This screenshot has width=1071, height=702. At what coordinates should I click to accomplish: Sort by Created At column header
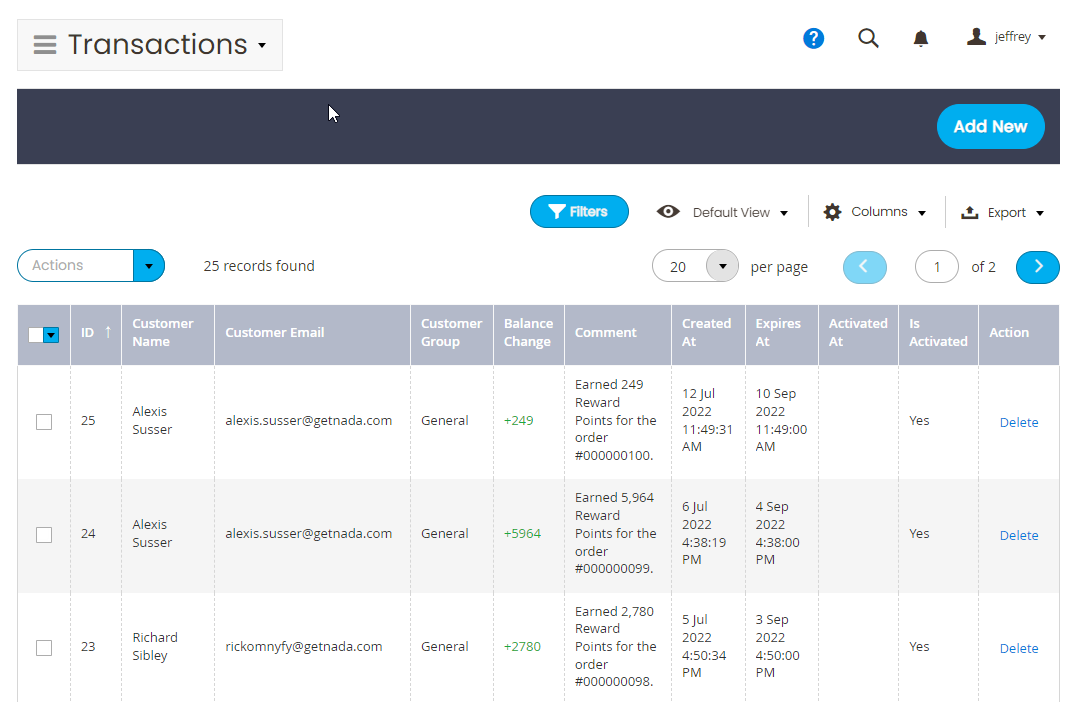pos(708,333)
